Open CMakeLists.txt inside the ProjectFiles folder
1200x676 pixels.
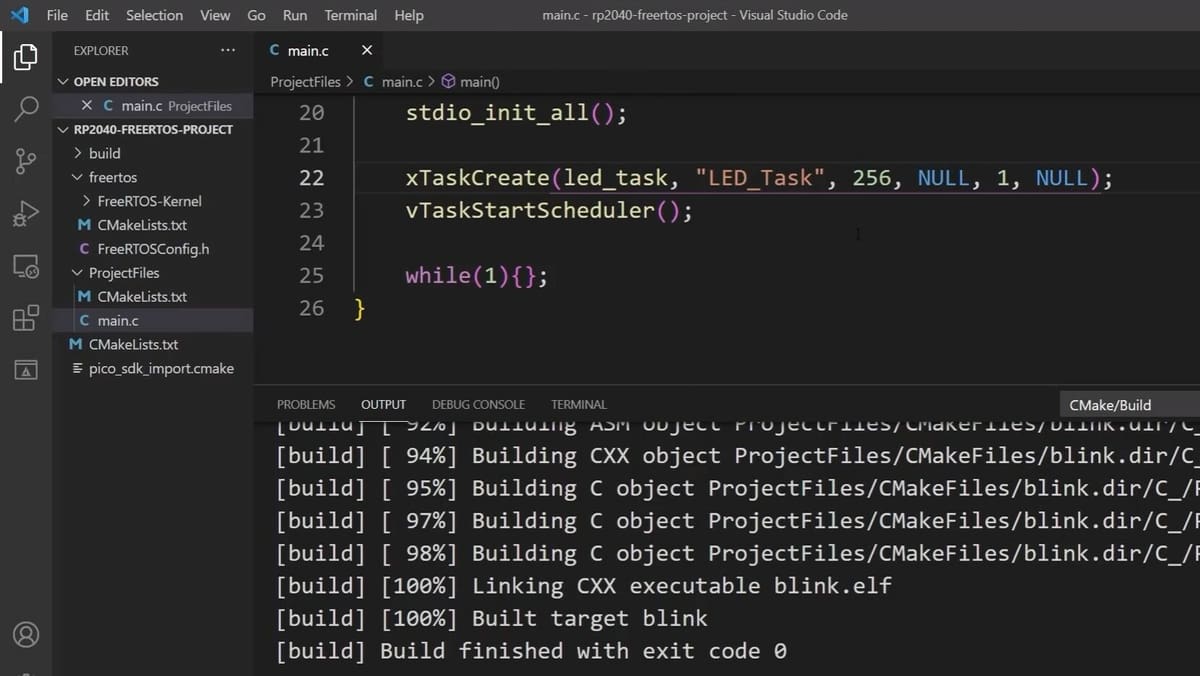coord(142,297)
